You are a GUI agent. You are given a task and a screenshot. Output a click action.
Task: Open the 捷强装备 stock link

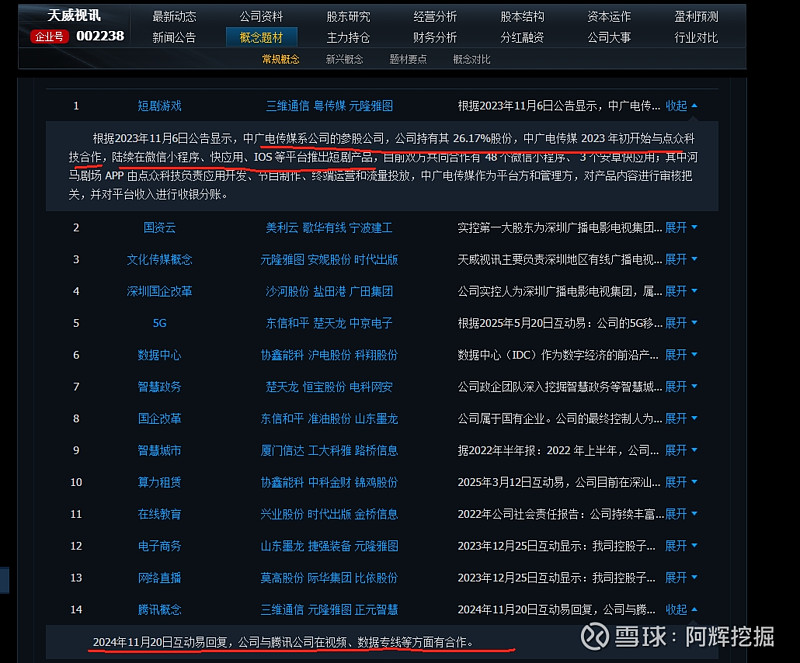pyautogui.click(x=329, y=546)
